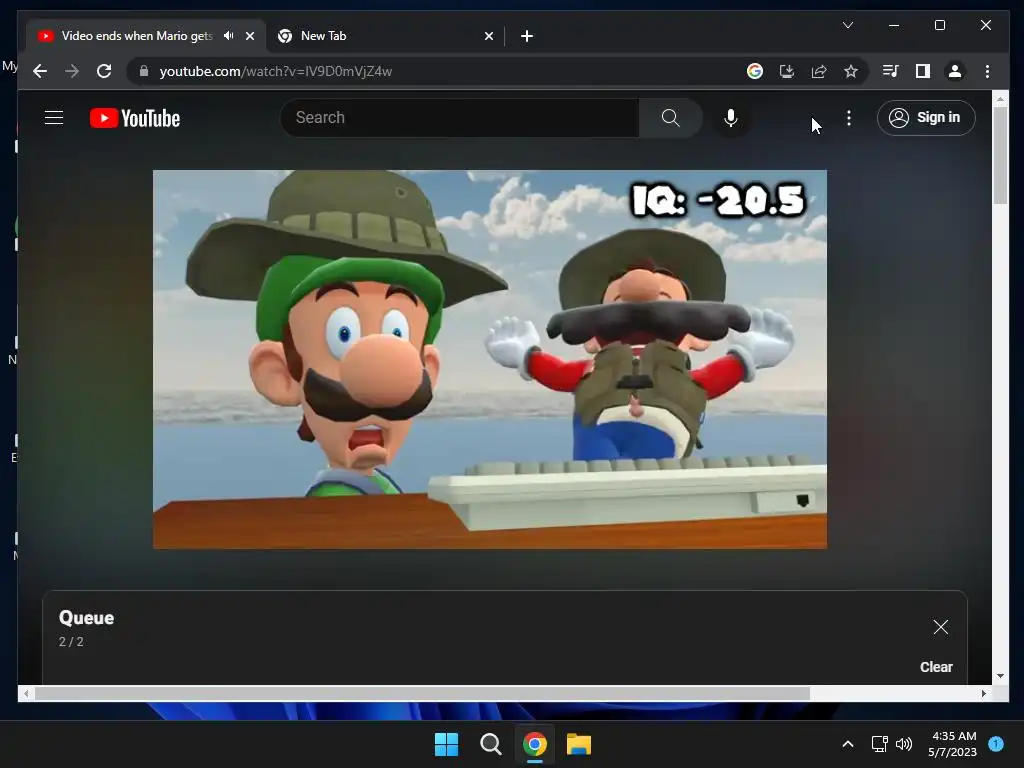Start voice search with microphone icon
Screen dimensions: 1024x768
731,118
